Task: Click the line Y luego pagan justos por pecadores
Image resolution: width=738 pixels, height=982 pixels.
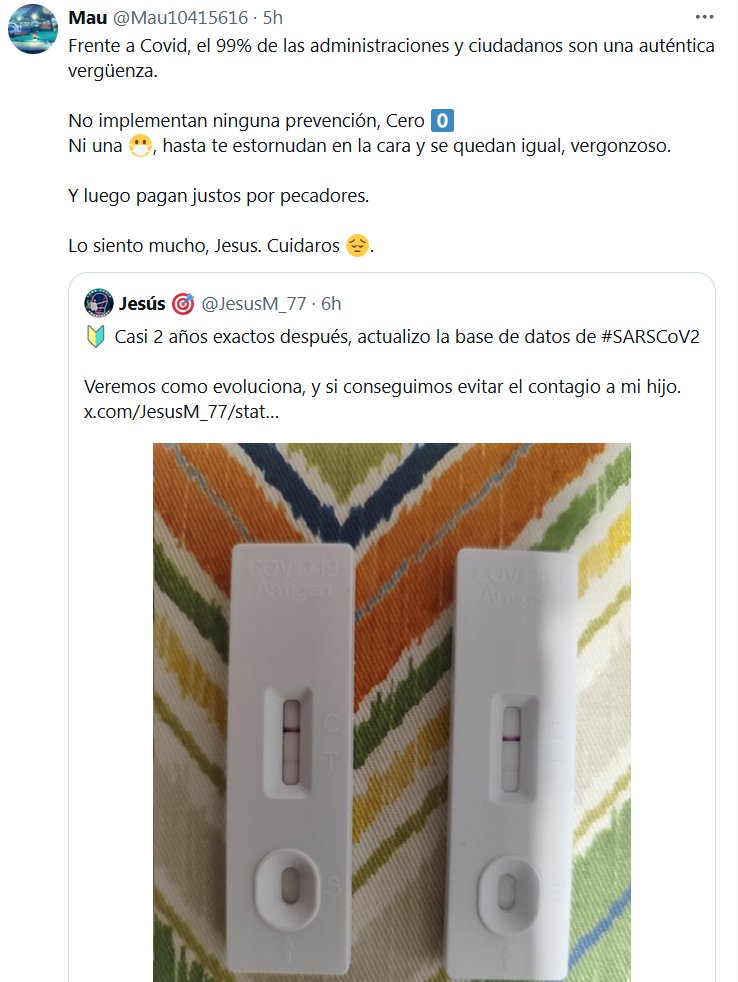Action: (219, 196)
